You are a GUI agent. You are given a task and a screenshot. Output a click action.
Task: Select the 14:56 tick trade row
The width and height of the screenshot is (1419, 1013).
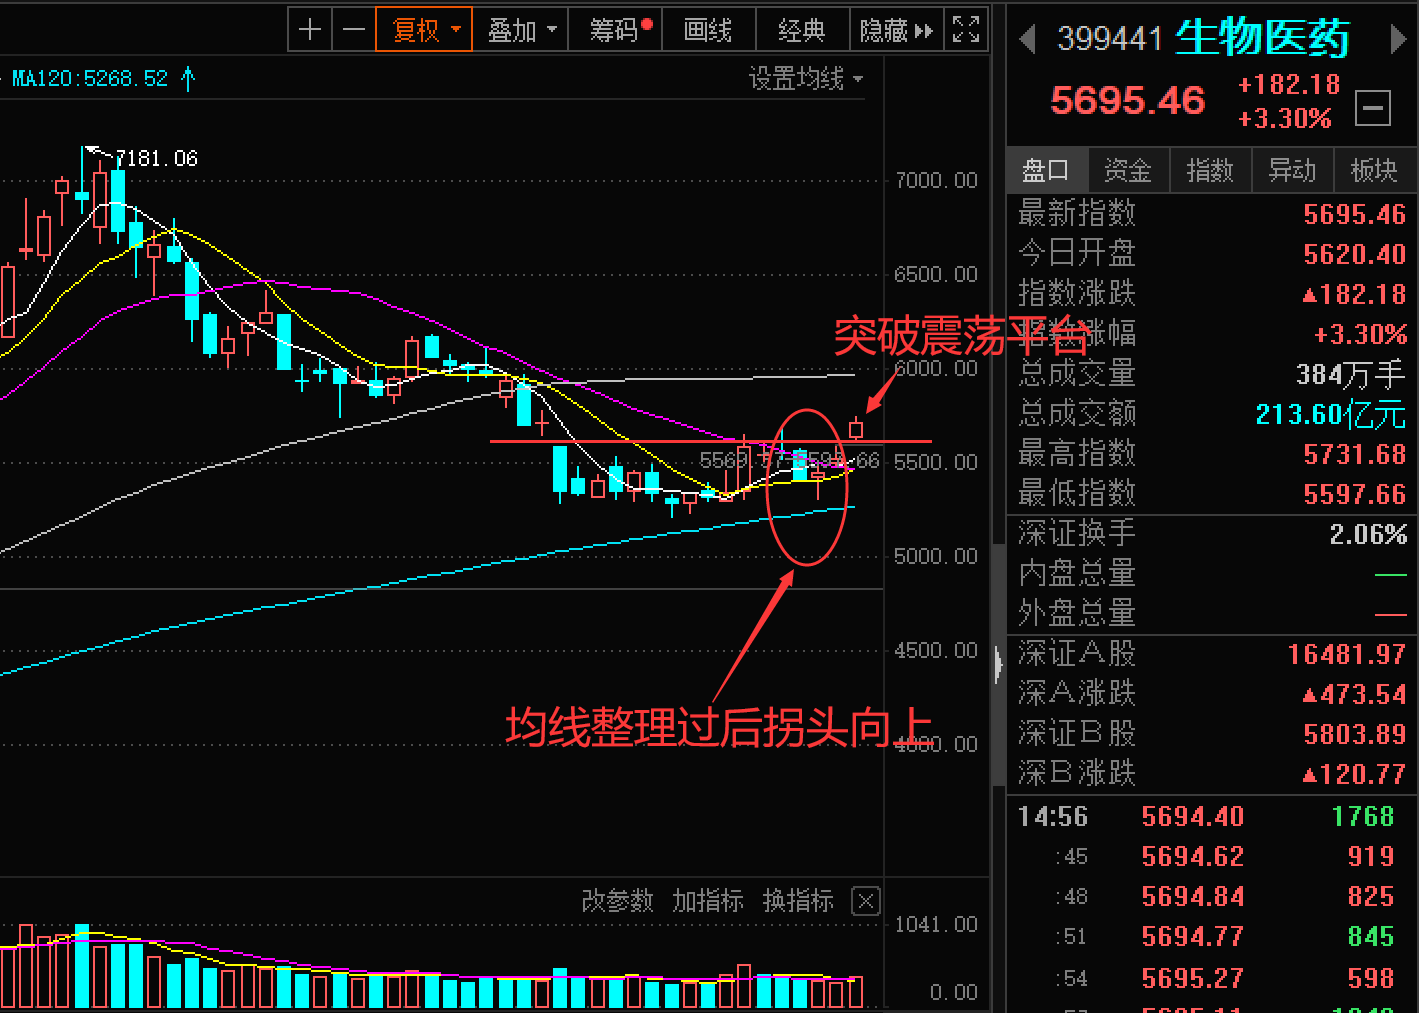pyautogui.click(x=1210, y=816)
